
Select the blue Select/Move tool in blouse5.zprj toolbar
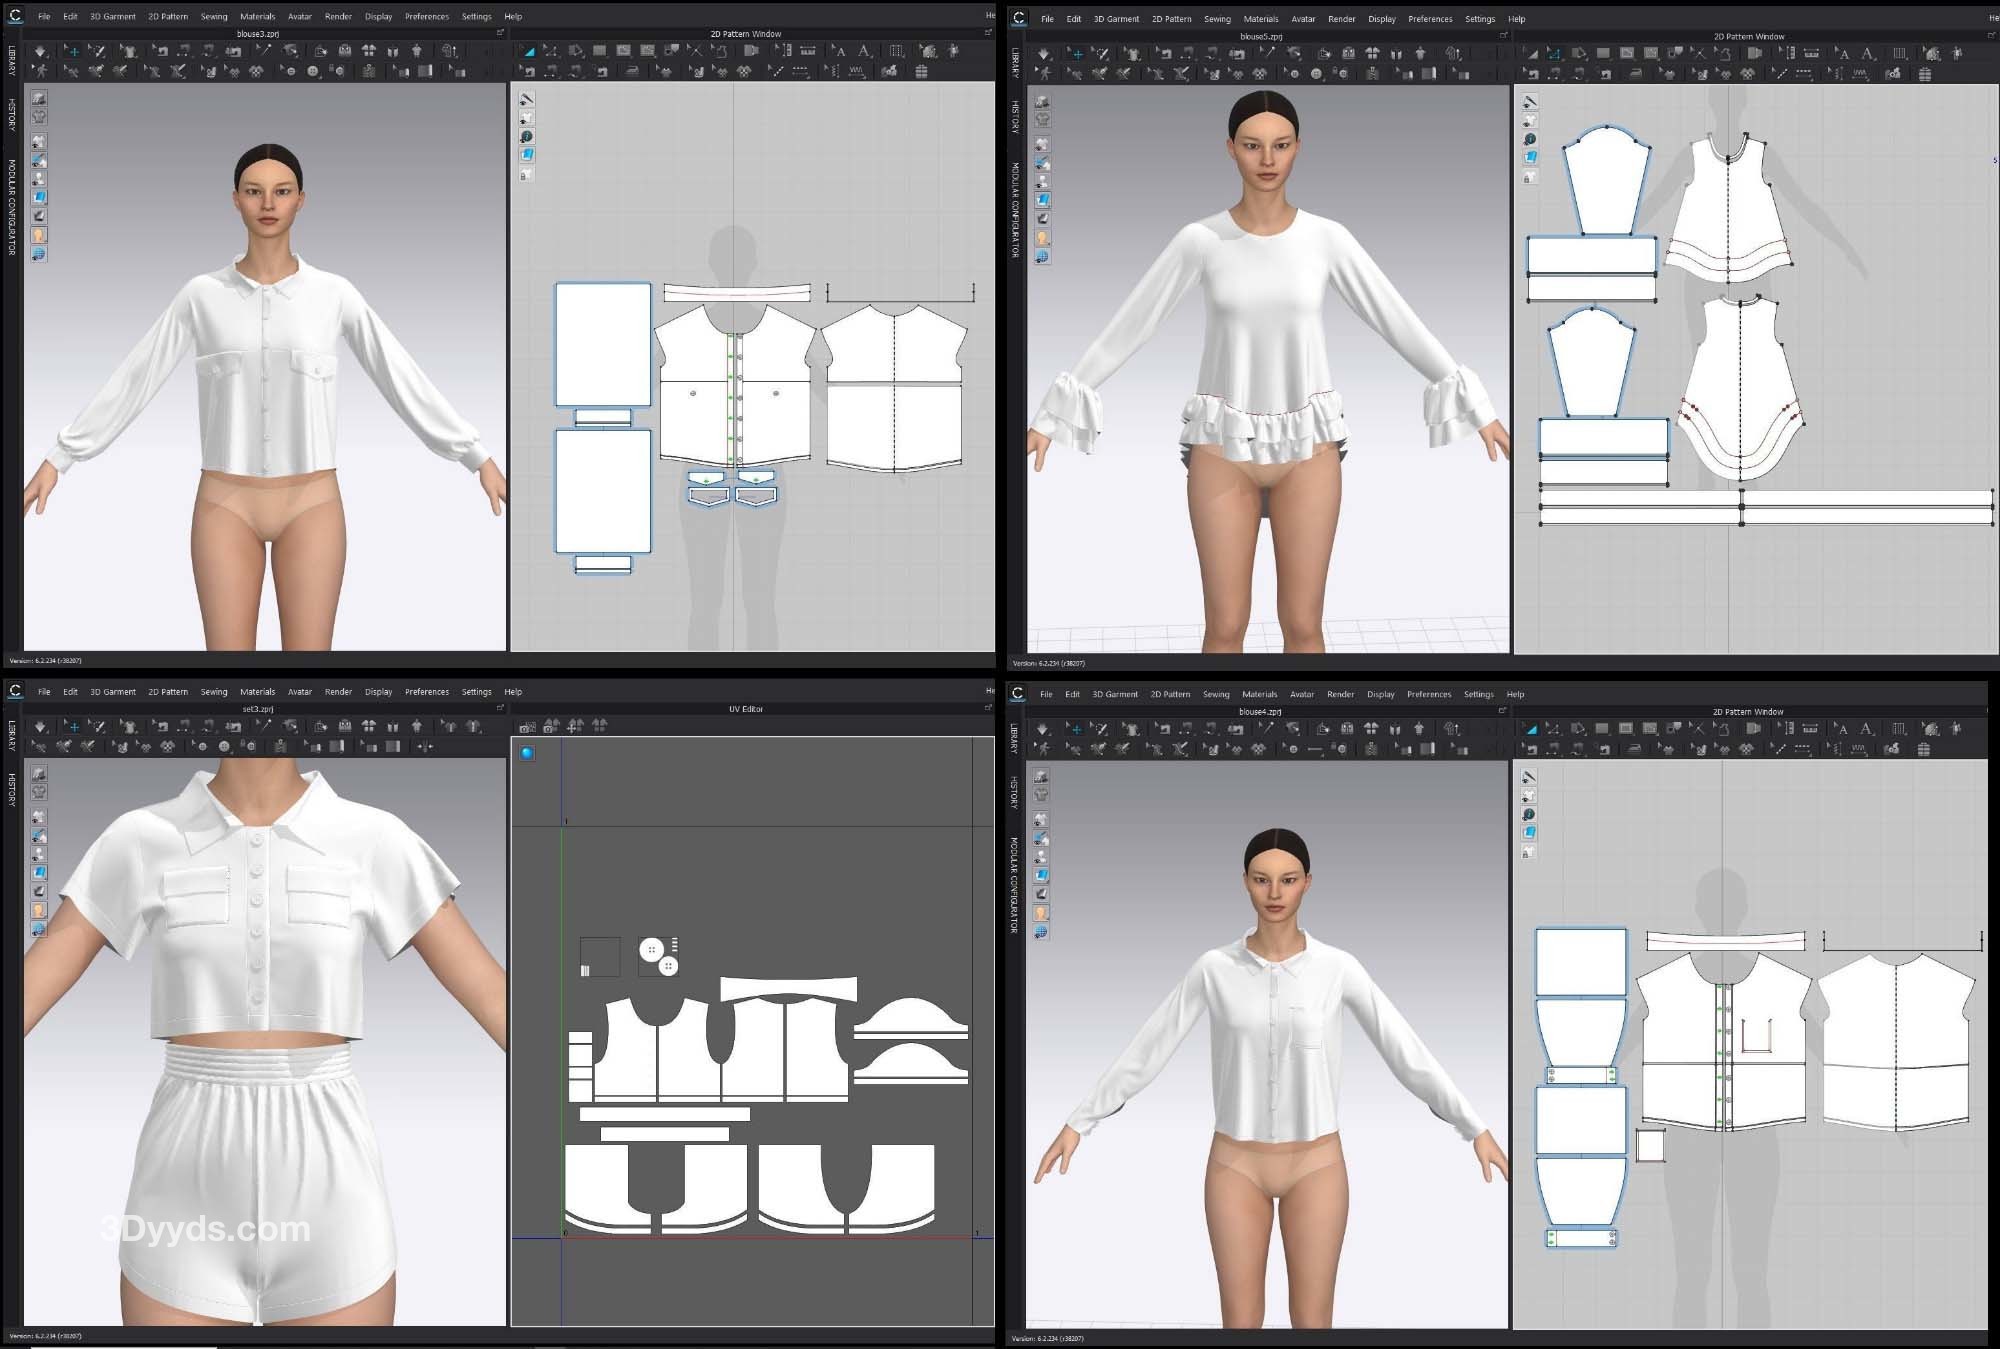click(x=1076, y=54)
